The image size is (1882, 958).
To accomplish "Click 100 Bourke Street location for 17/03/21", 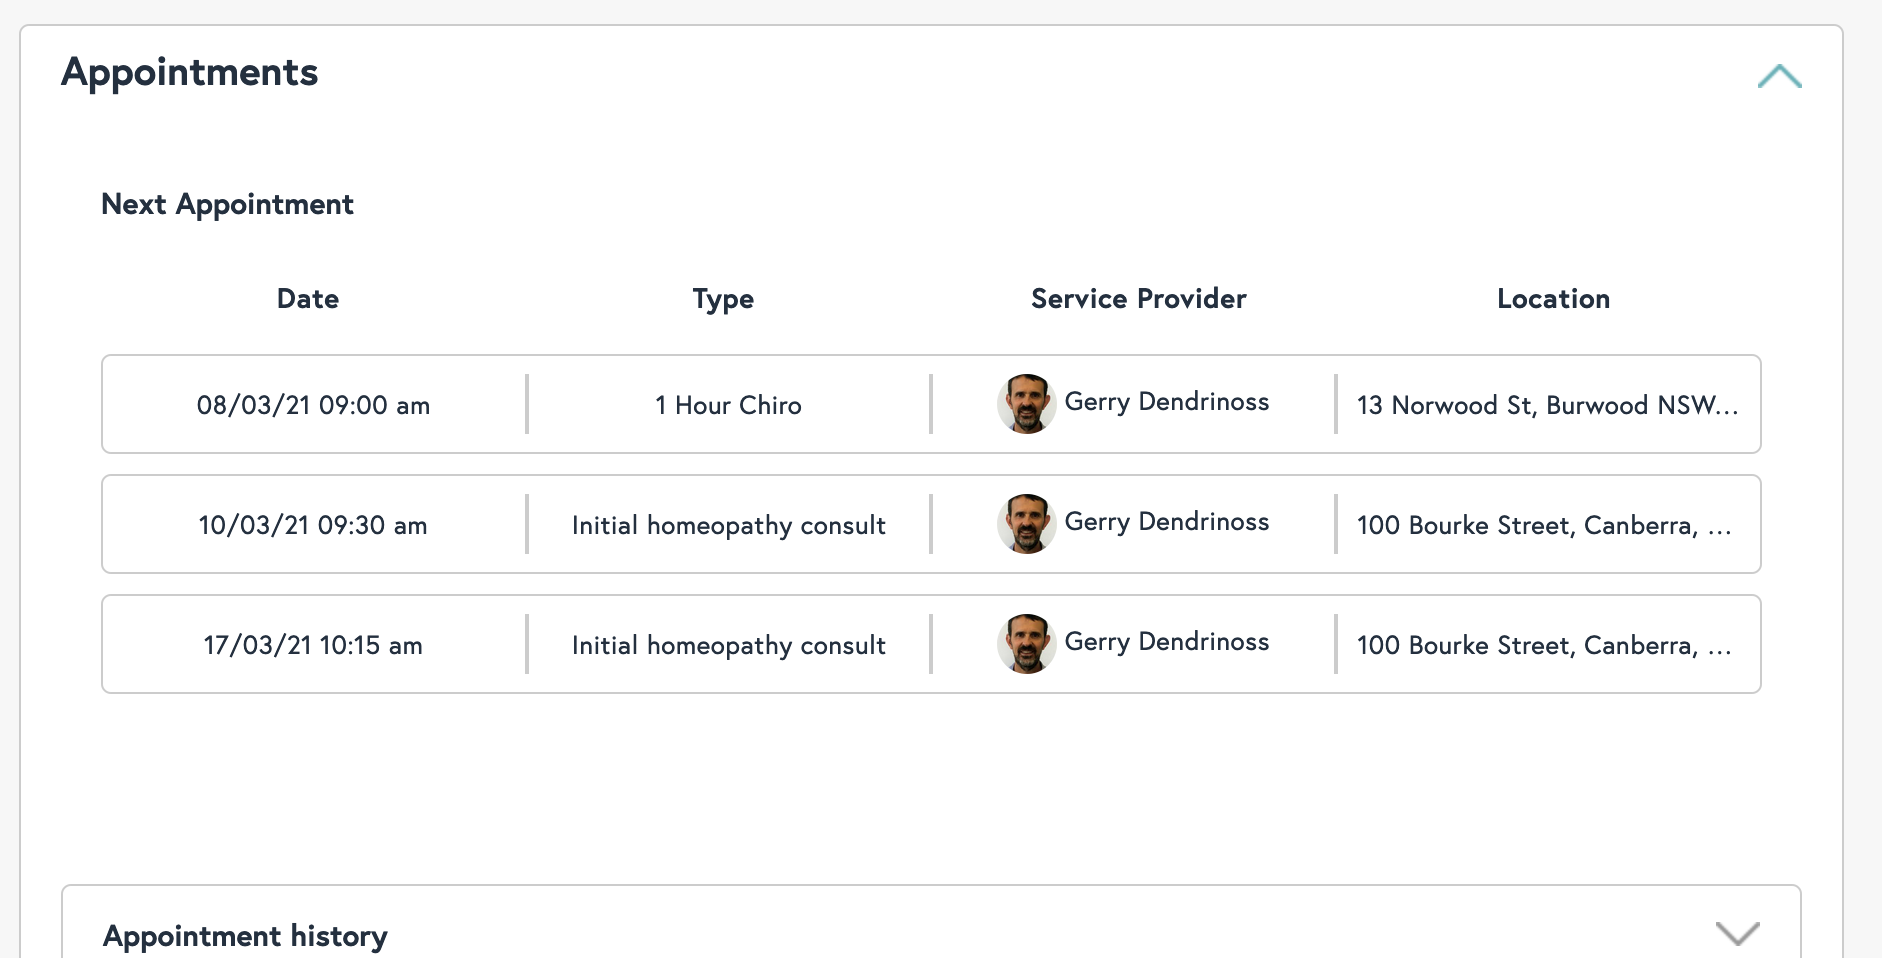I will coord(1543,645).
